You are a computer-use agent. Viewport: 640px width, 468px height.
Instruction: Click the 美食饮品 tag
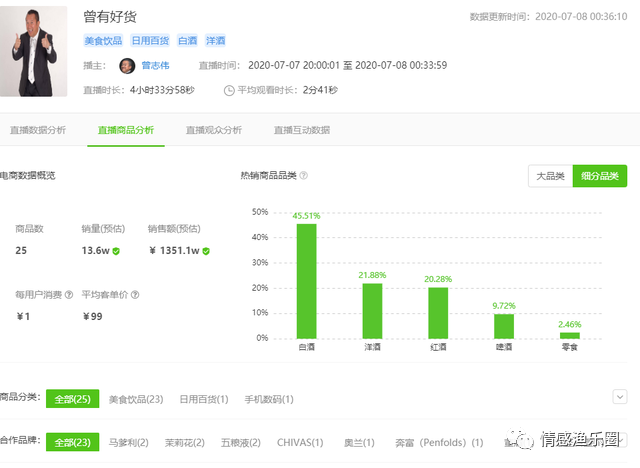pyautogui.click(x=103, y=41)
